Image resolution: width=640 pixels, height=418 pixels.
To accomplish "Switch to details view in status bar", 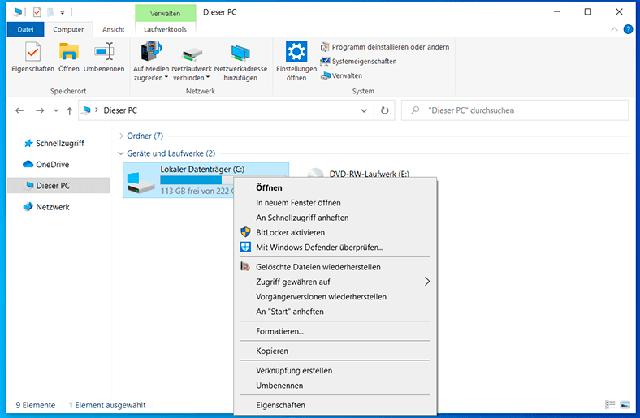I will (610, 405).
